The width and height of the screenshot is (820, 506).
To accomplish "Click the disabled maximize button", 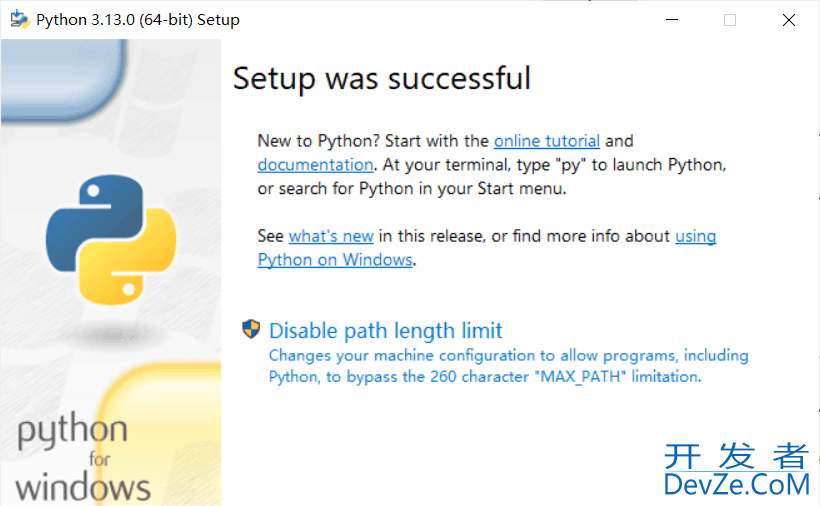I will pos(730,20).
